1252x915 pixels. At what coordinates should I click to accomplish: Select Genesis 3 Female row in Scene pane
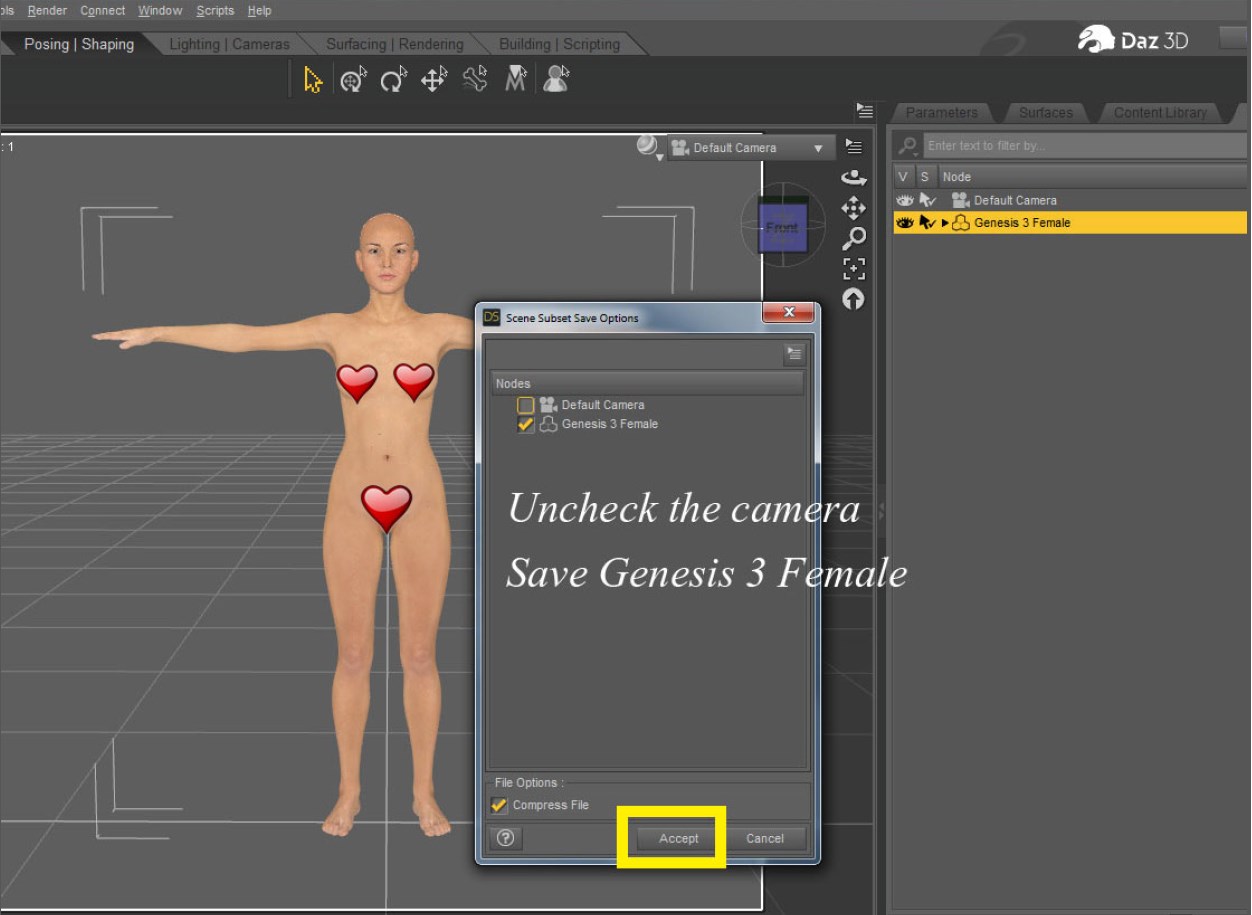point(1070,223)
